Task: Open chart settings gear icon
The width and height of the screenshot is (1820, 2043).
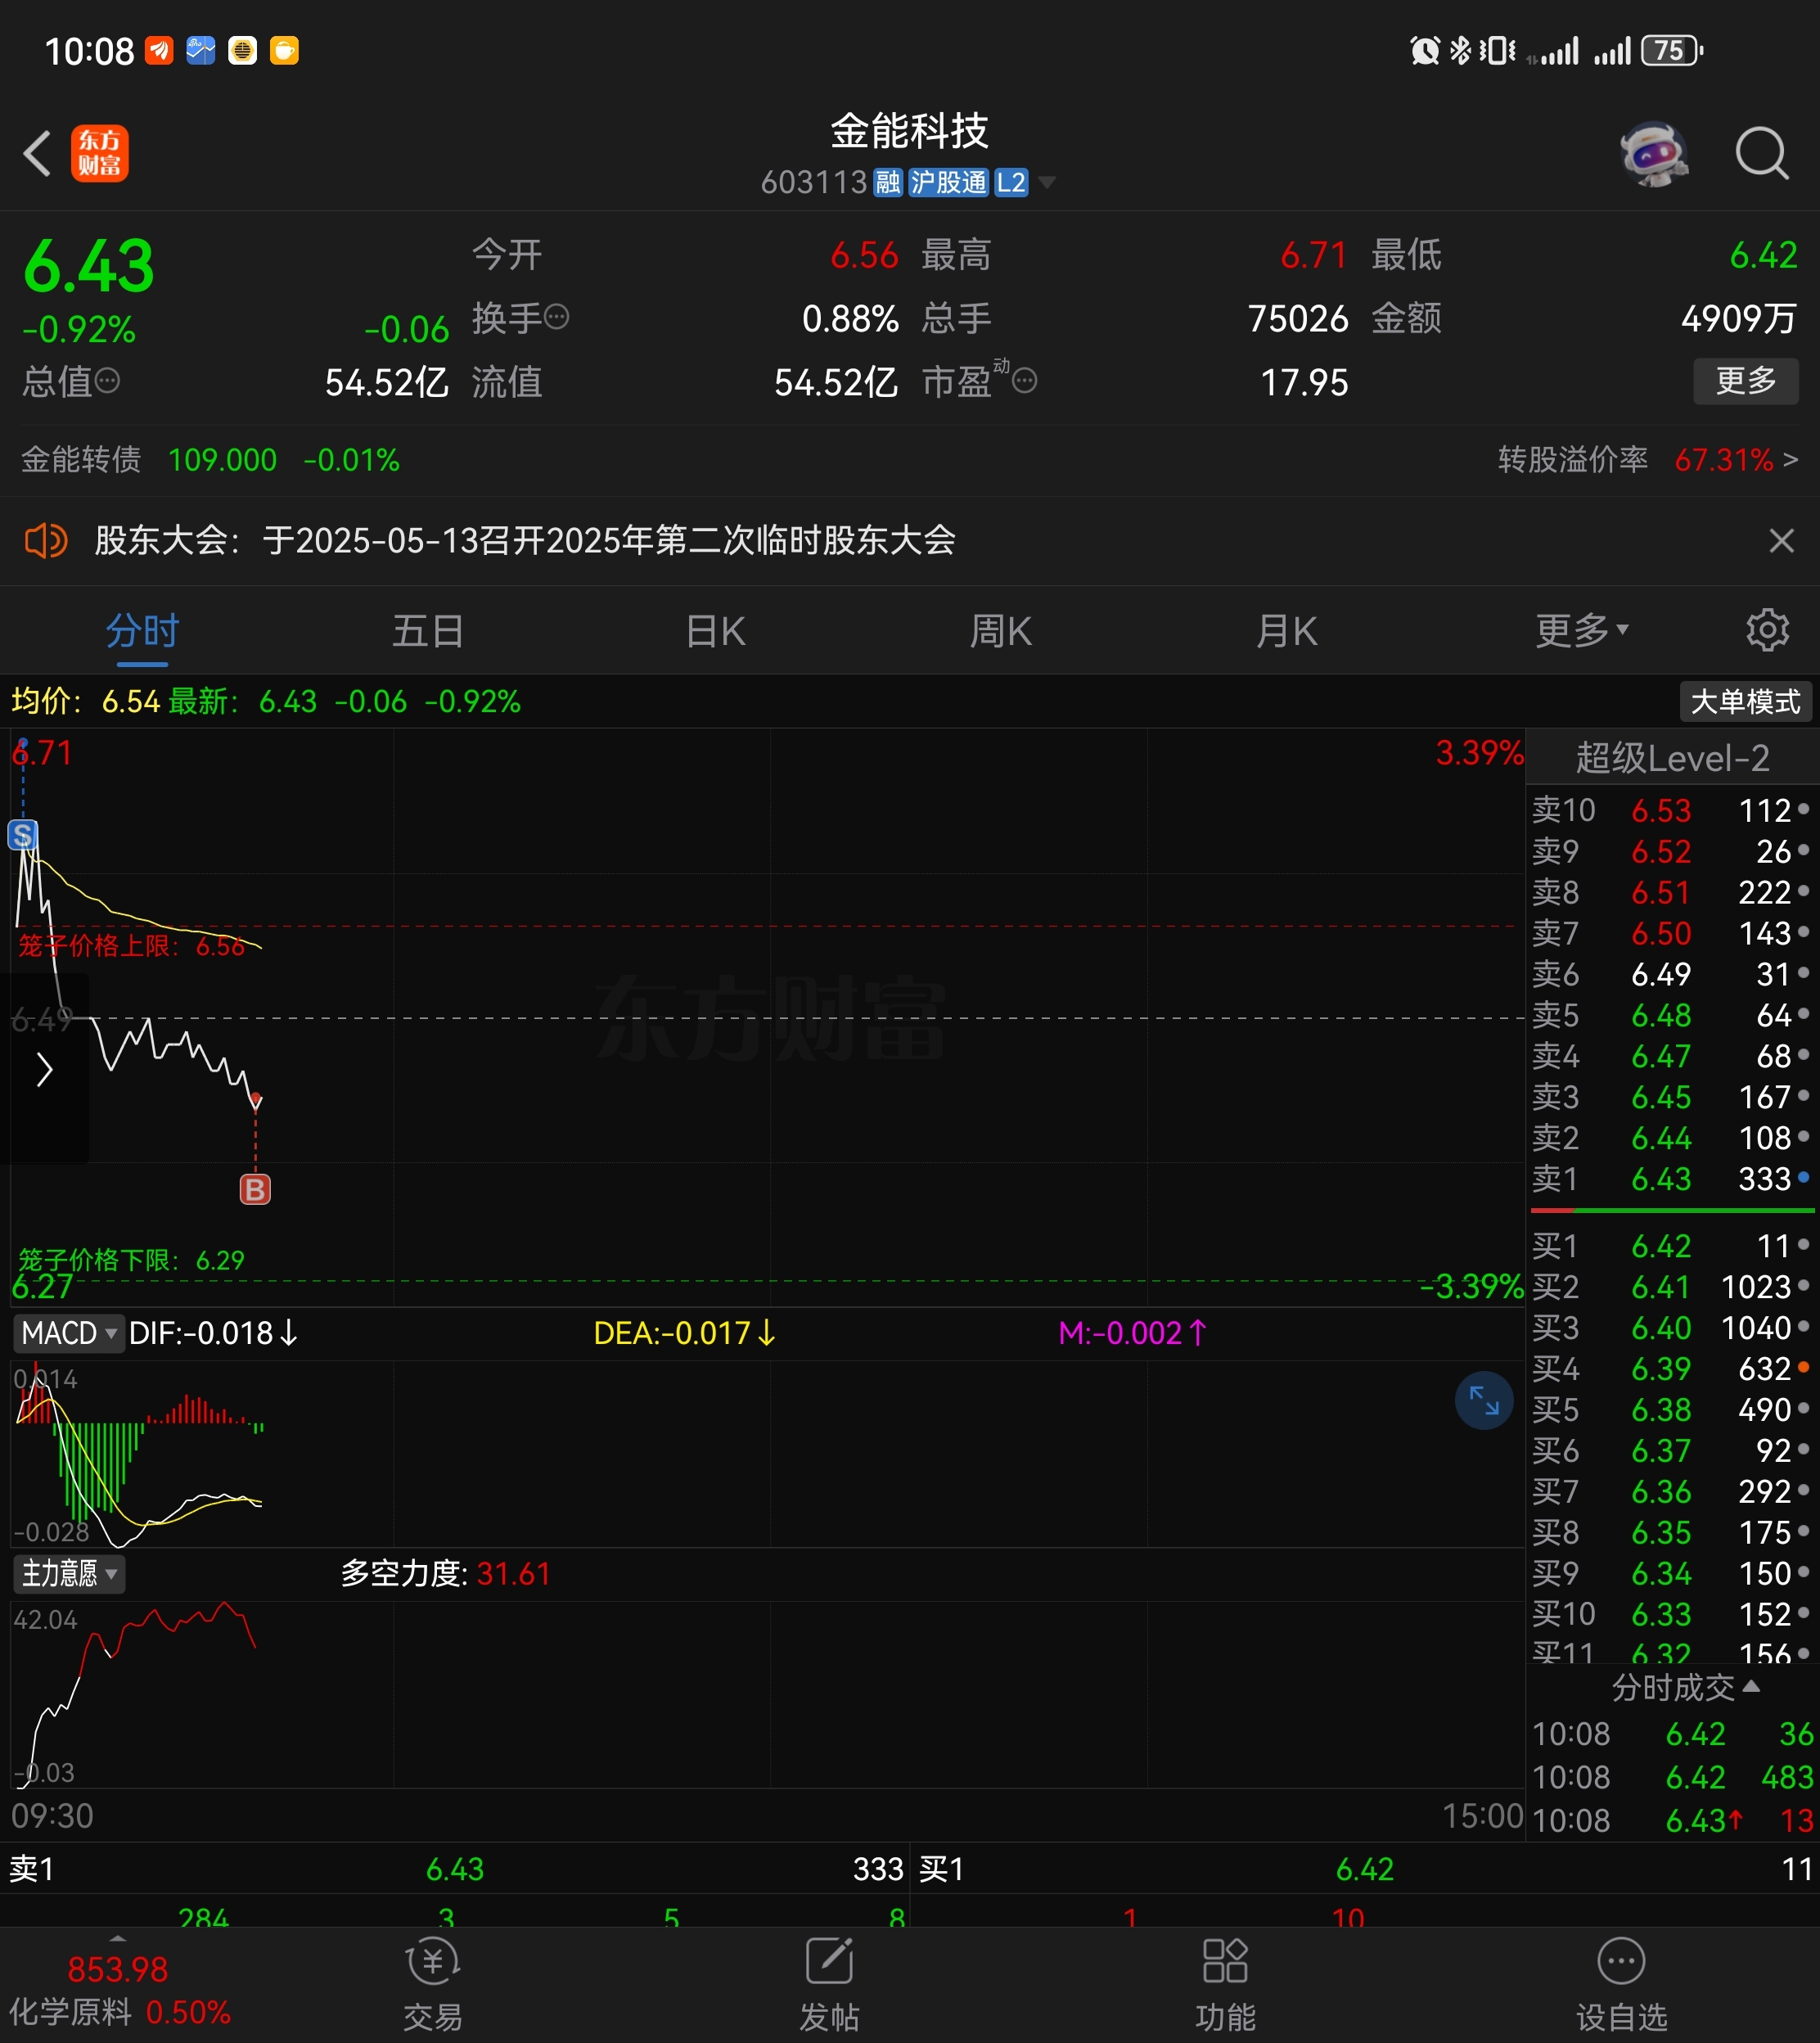Action: pyautogui.click(x=1767, y=630)
